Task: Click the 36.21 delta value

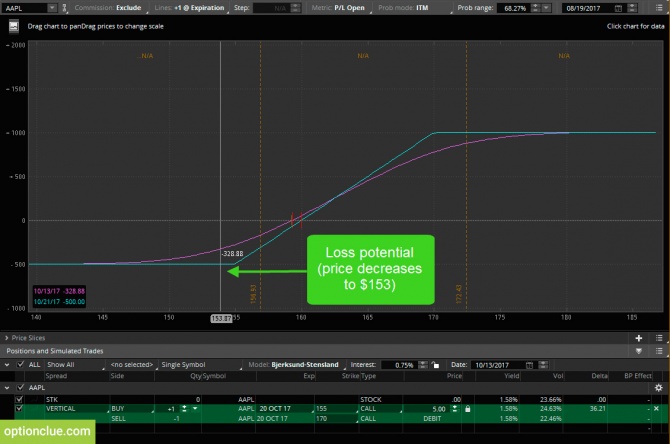Action: (597, 409)
